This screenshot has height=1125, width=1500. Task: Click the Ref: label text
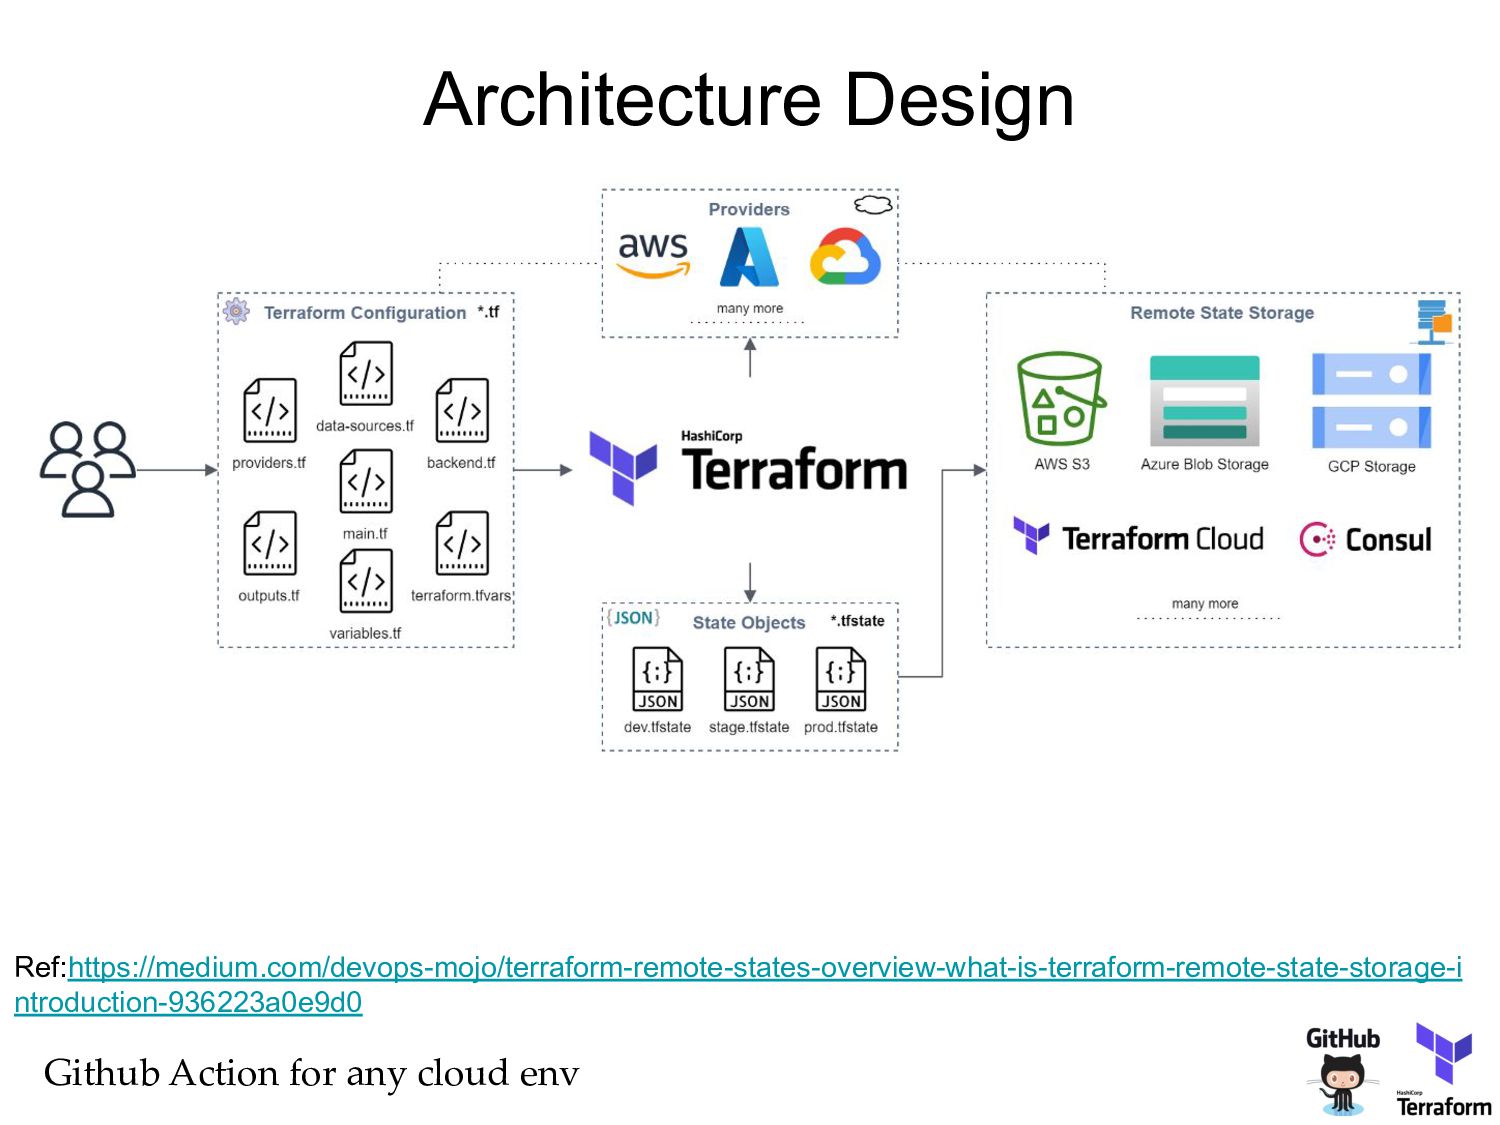point(40,967)
